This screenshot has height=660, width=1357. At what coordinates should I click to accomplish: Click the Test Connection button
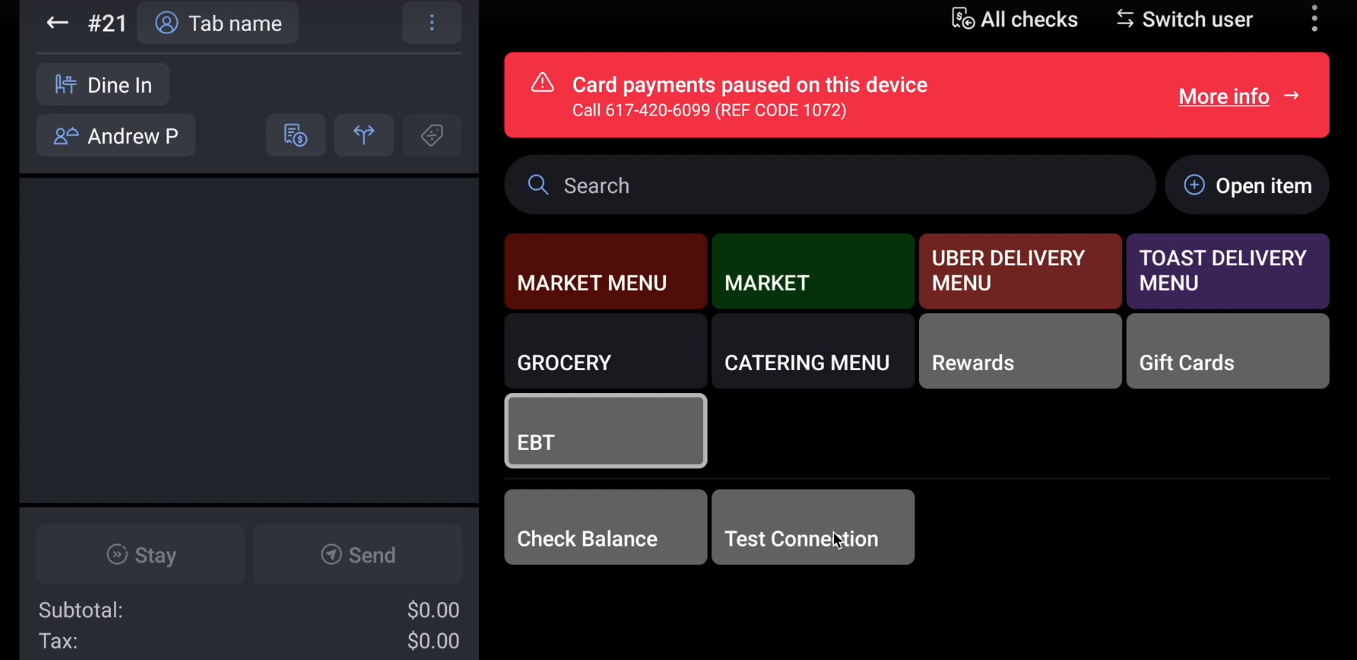(x=813, y=527)
